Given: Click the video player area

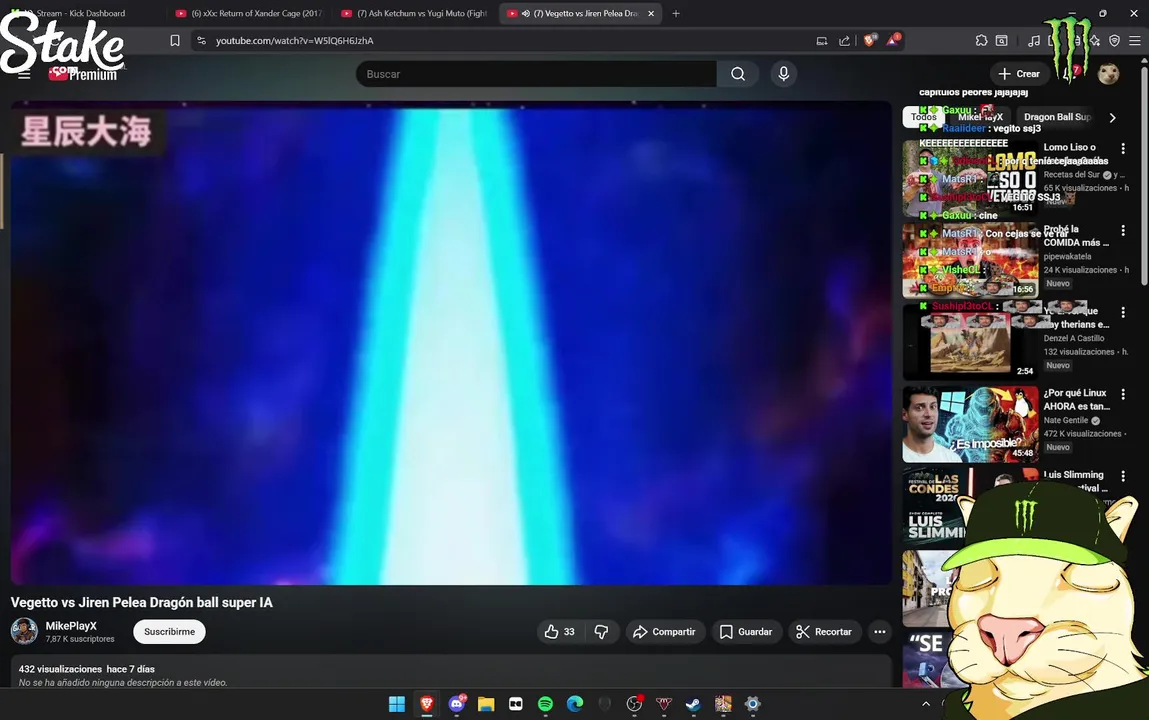Looking at the screenshot, I should pos(451,343).
